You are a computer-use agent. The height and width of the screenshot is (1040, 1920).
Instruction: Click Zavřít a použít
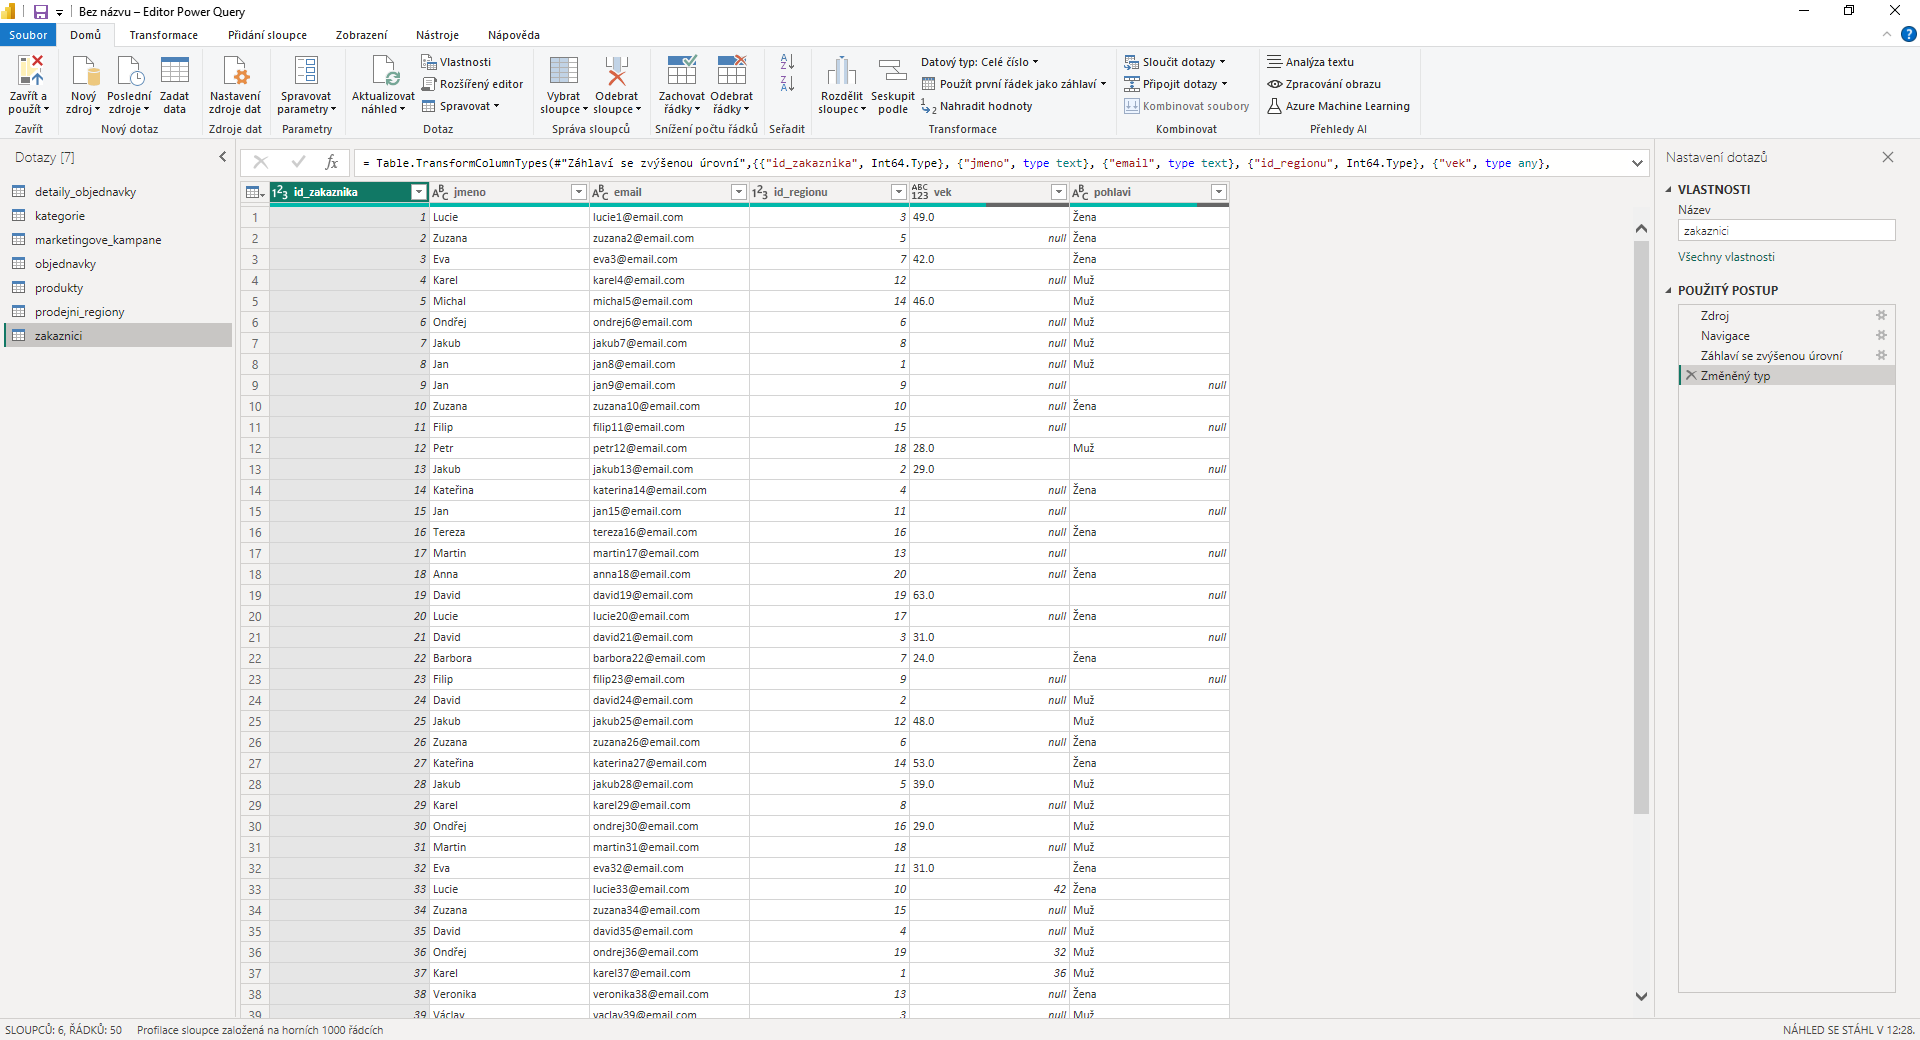pos(28,84)
